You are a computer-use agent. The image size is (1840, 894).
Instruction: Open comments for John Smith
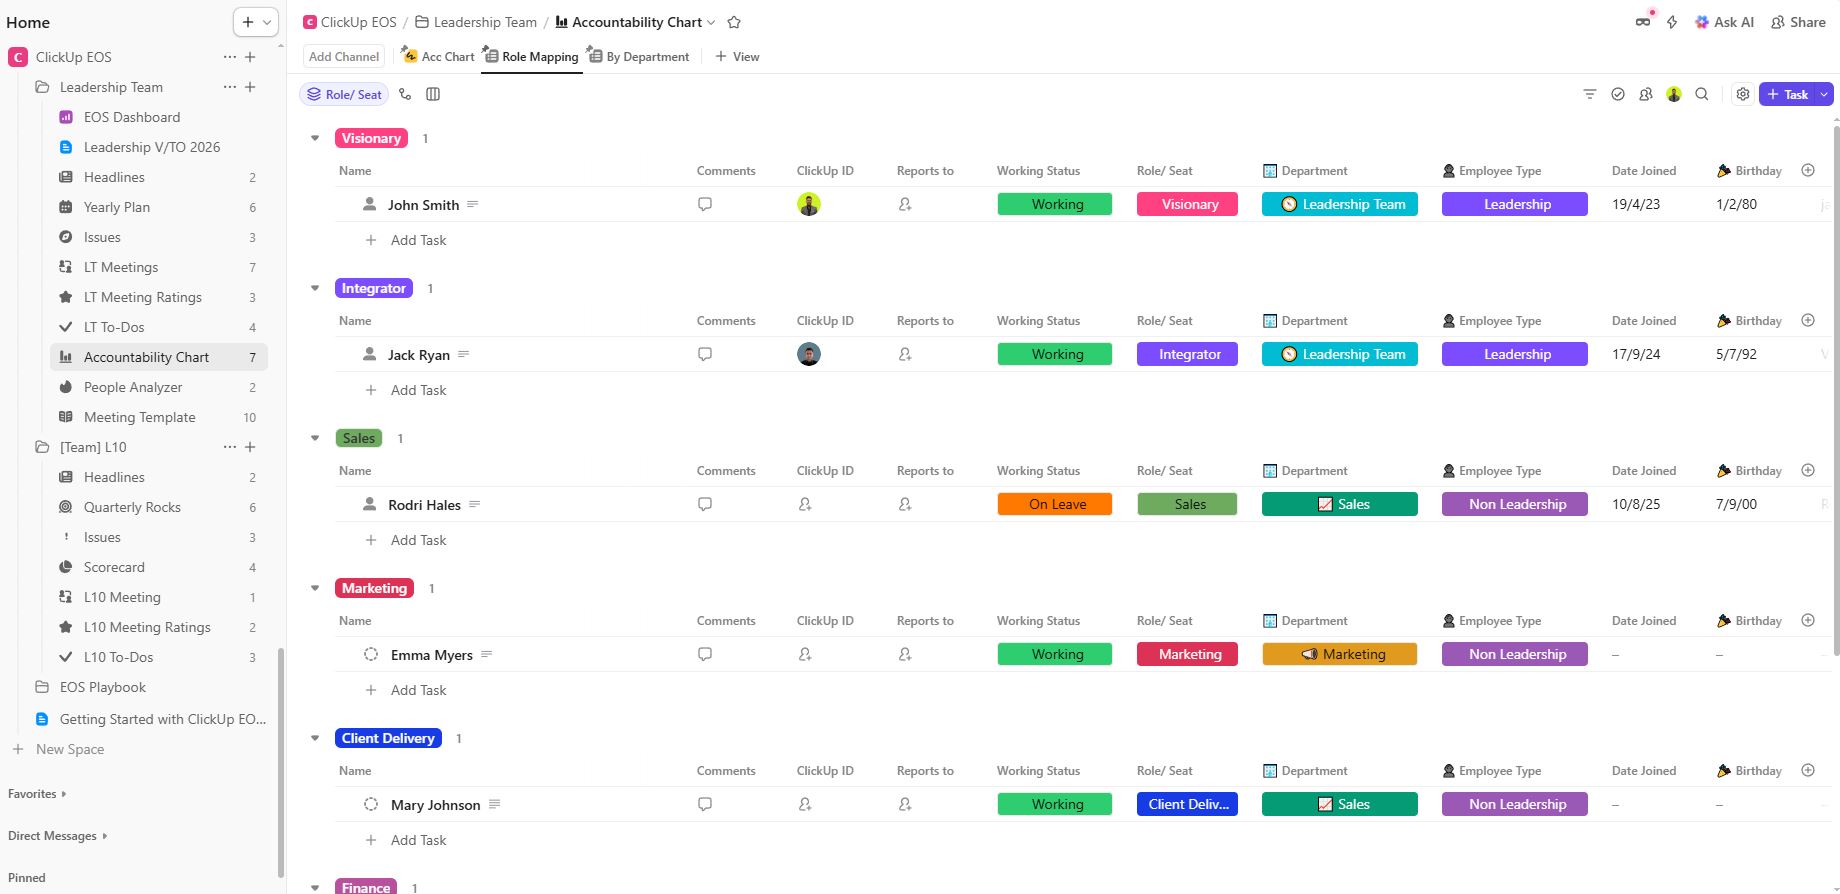[705, 204]
